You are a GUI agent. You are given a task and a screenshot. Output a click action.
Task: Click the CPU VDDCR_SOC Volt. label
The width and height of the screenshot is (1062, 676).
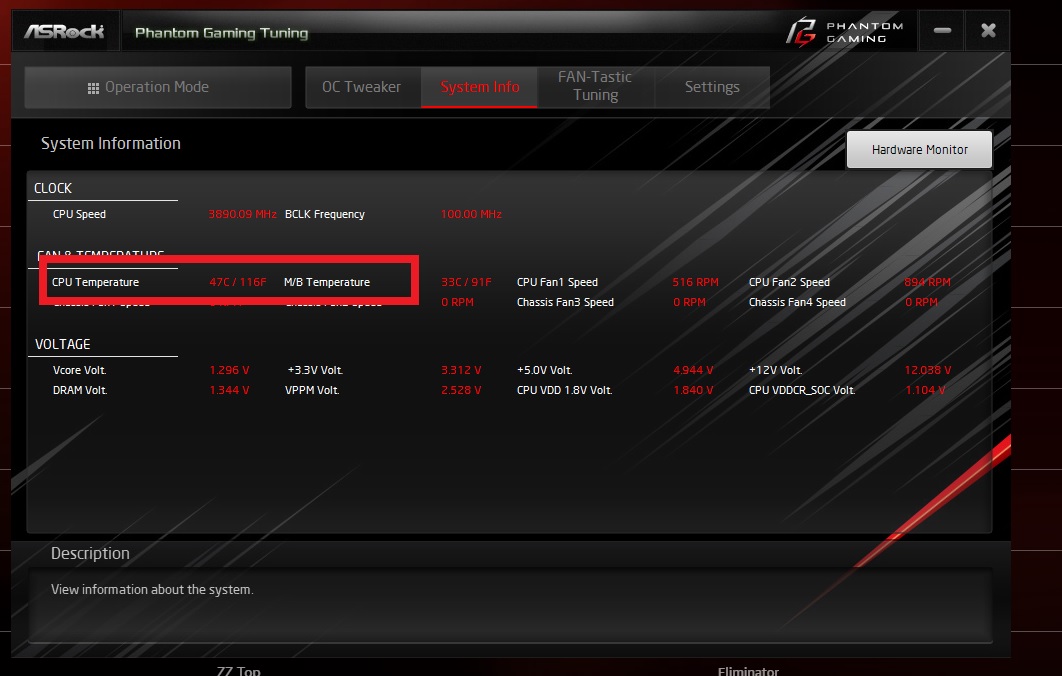point(802,390)
